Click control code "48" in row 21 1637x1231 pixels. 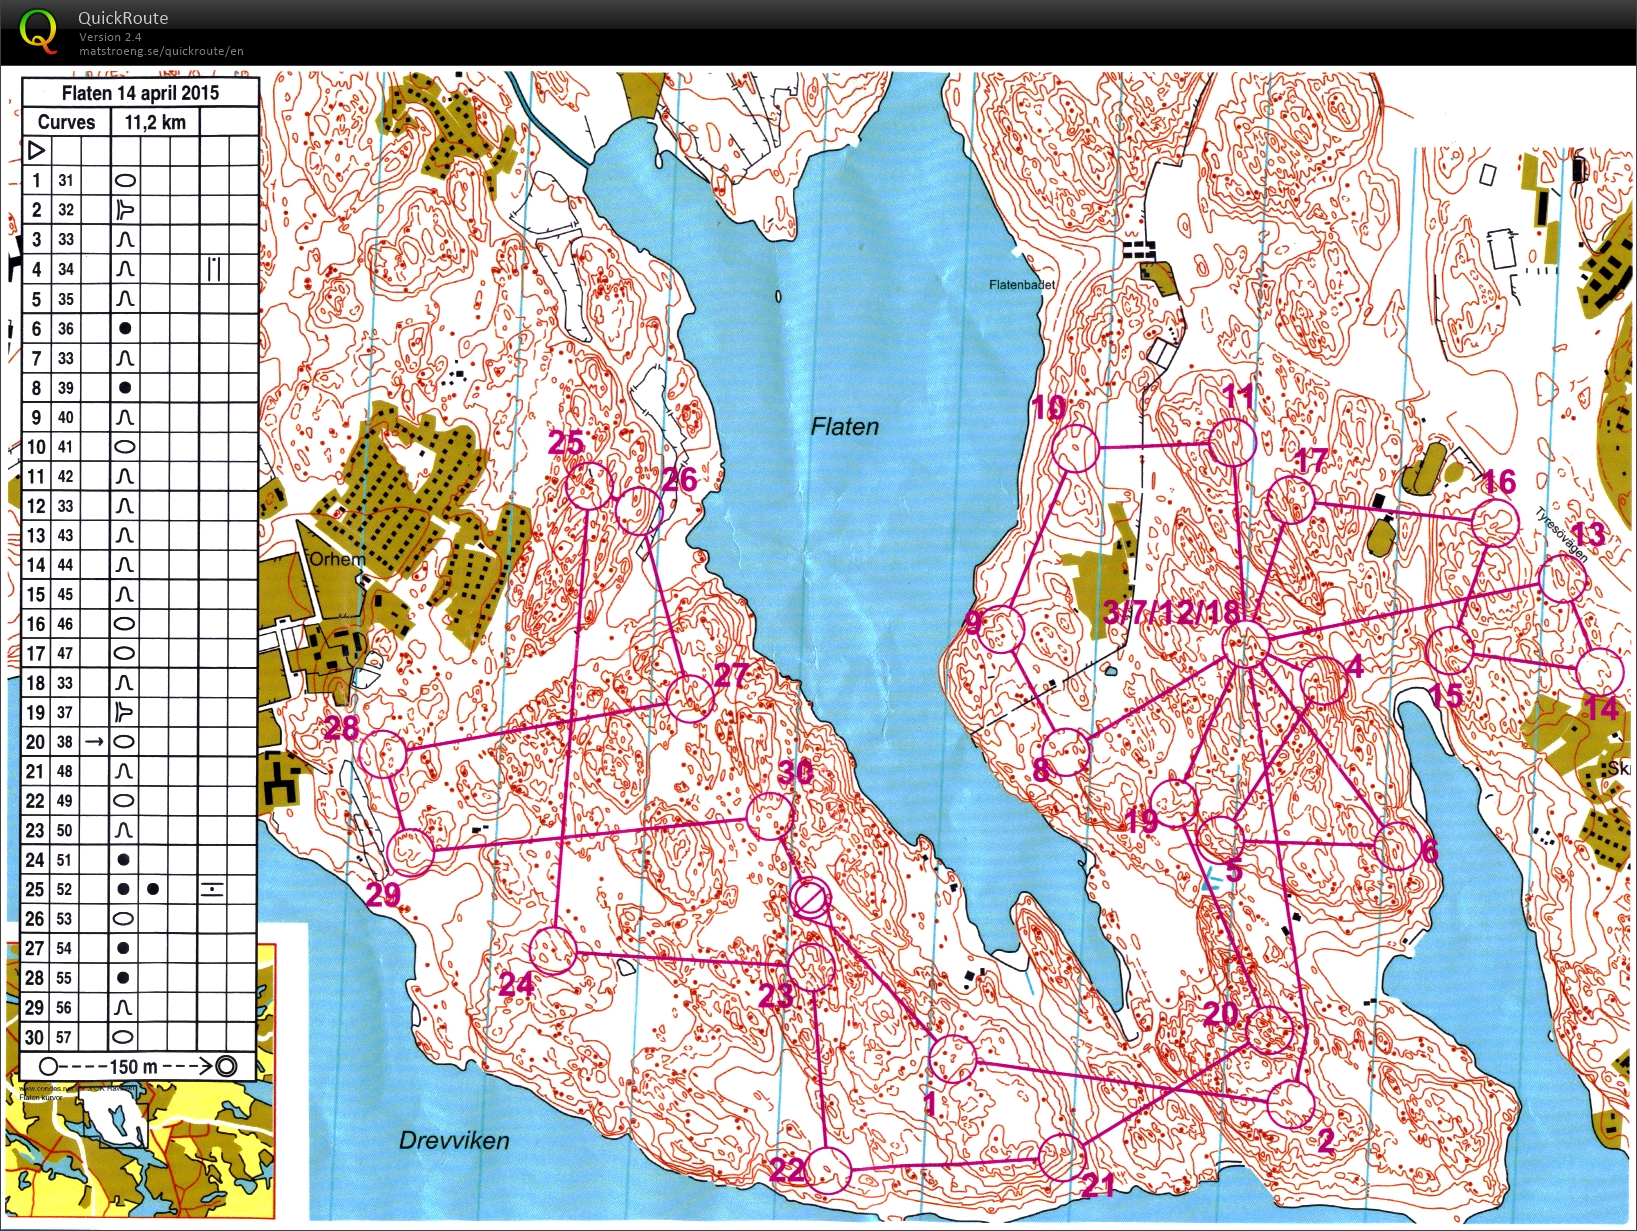[x=65, y=771]
